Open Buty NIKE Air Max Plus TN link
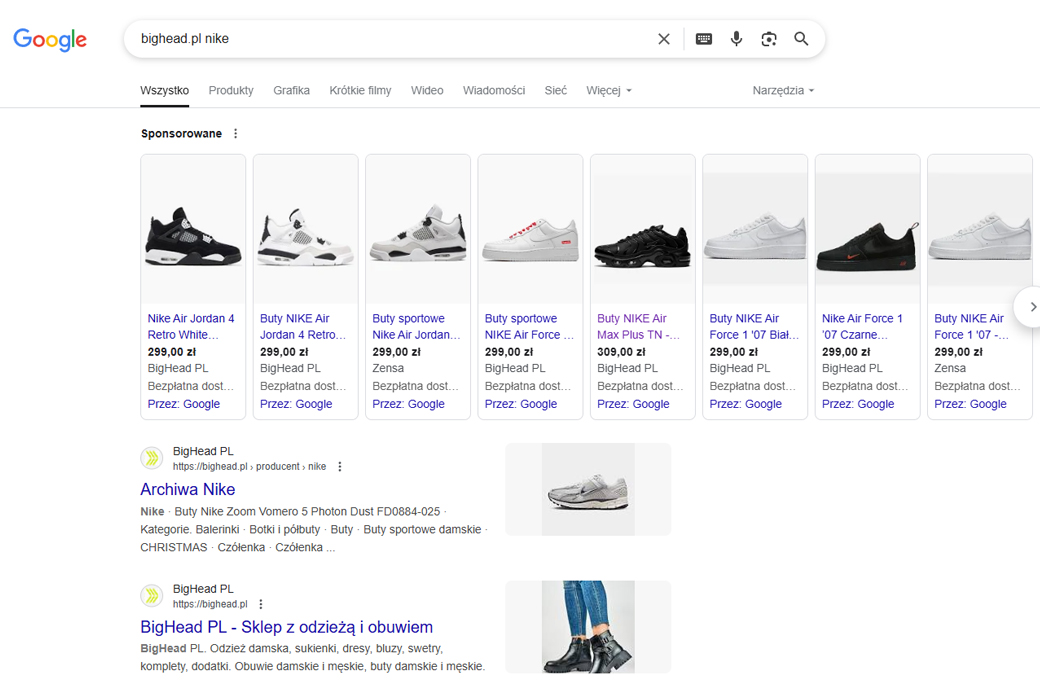Screen dimensions: 1040x680 click(x=638, y=326)
